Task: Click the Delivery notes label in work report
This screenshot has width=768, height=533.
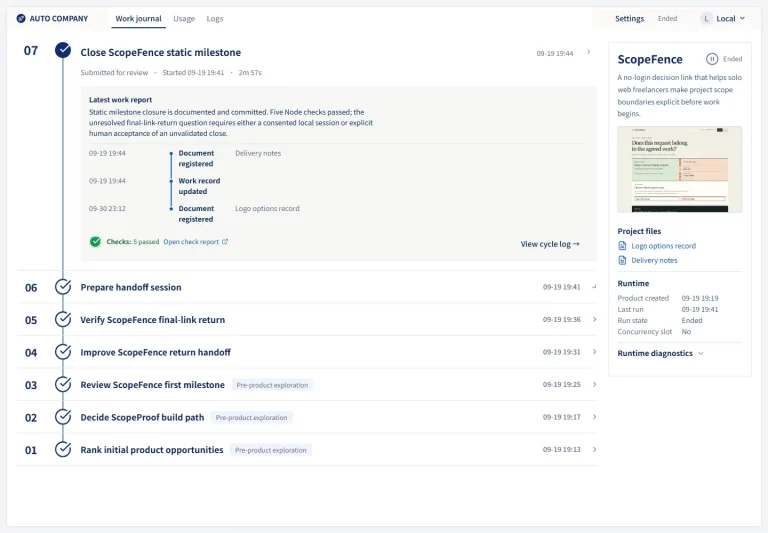Action: [x=258, y=153]
